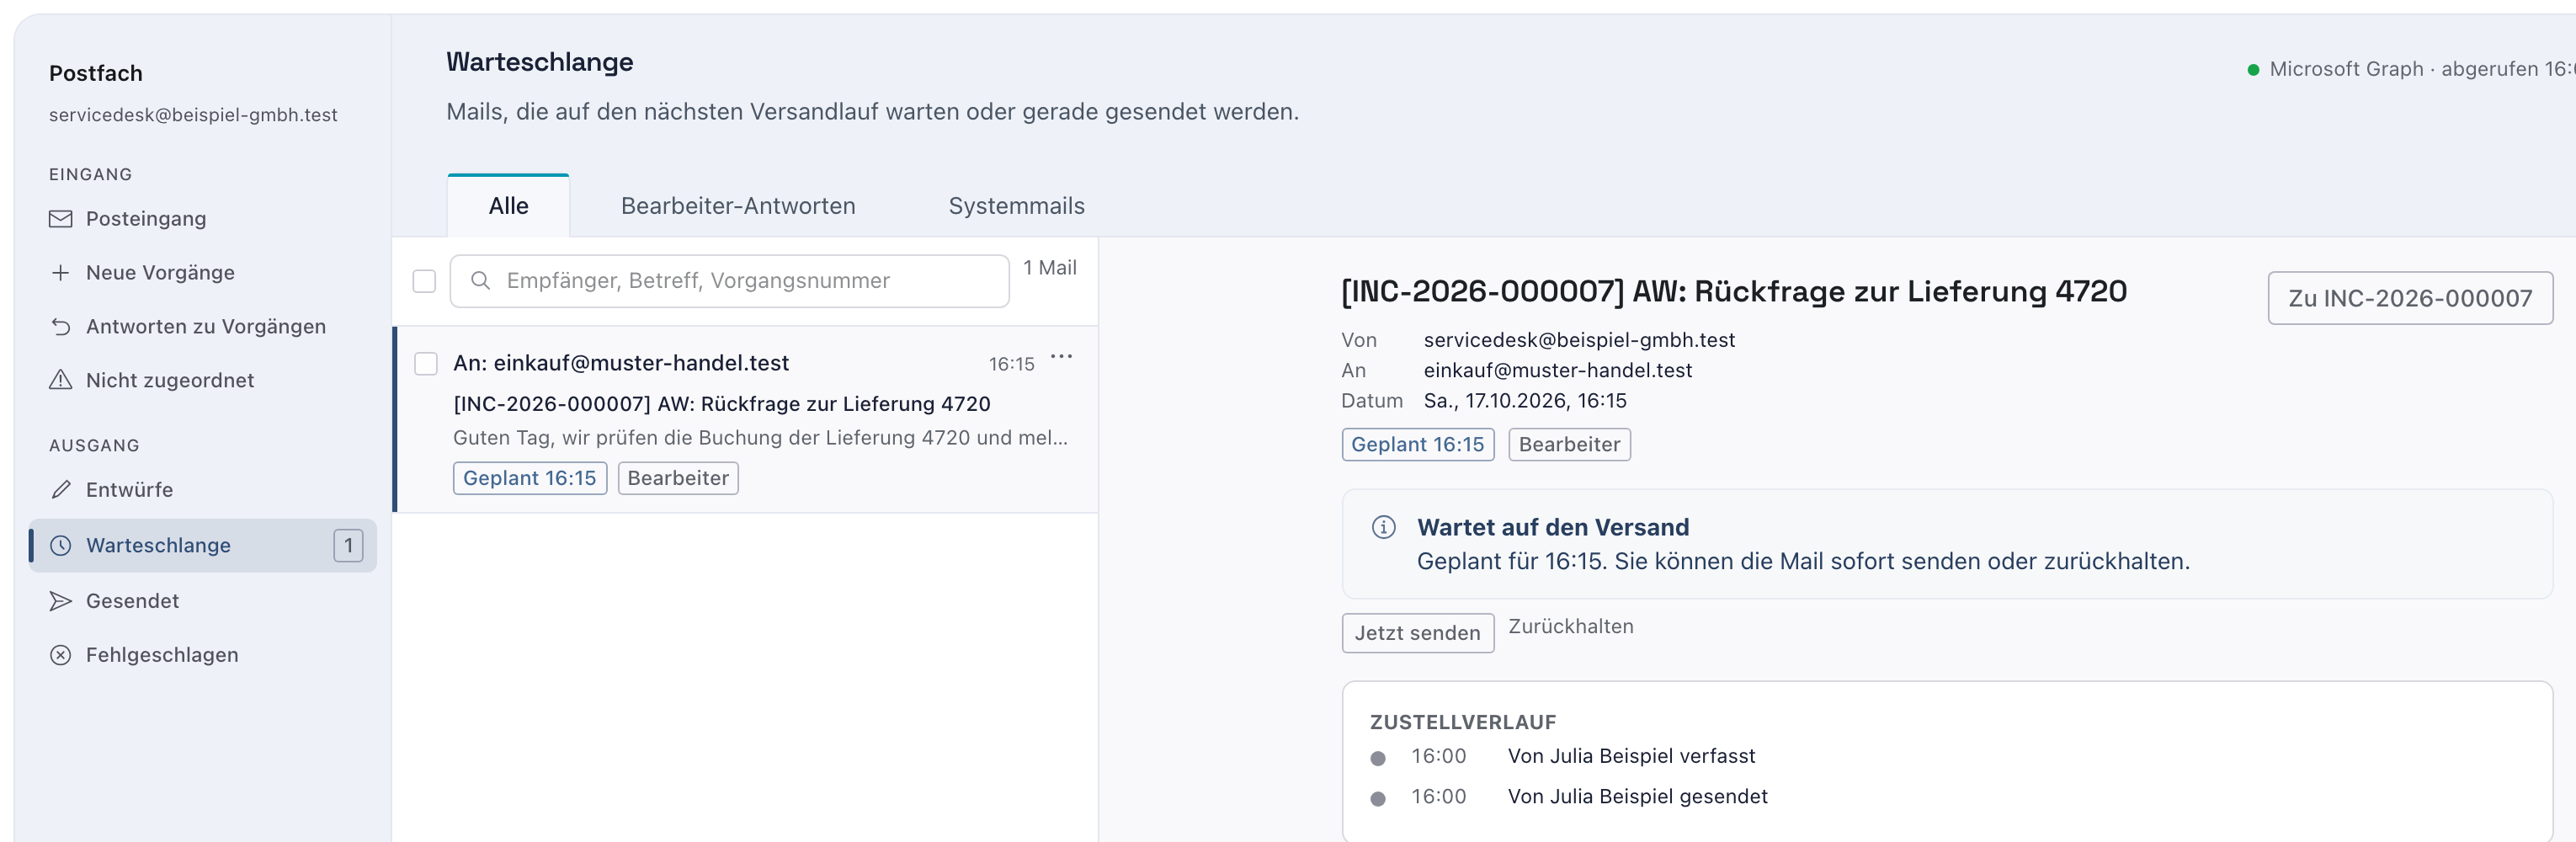Open the Entwürfe folder
This screenshot has height=842, width=2576.
click(x=203, y=490)
